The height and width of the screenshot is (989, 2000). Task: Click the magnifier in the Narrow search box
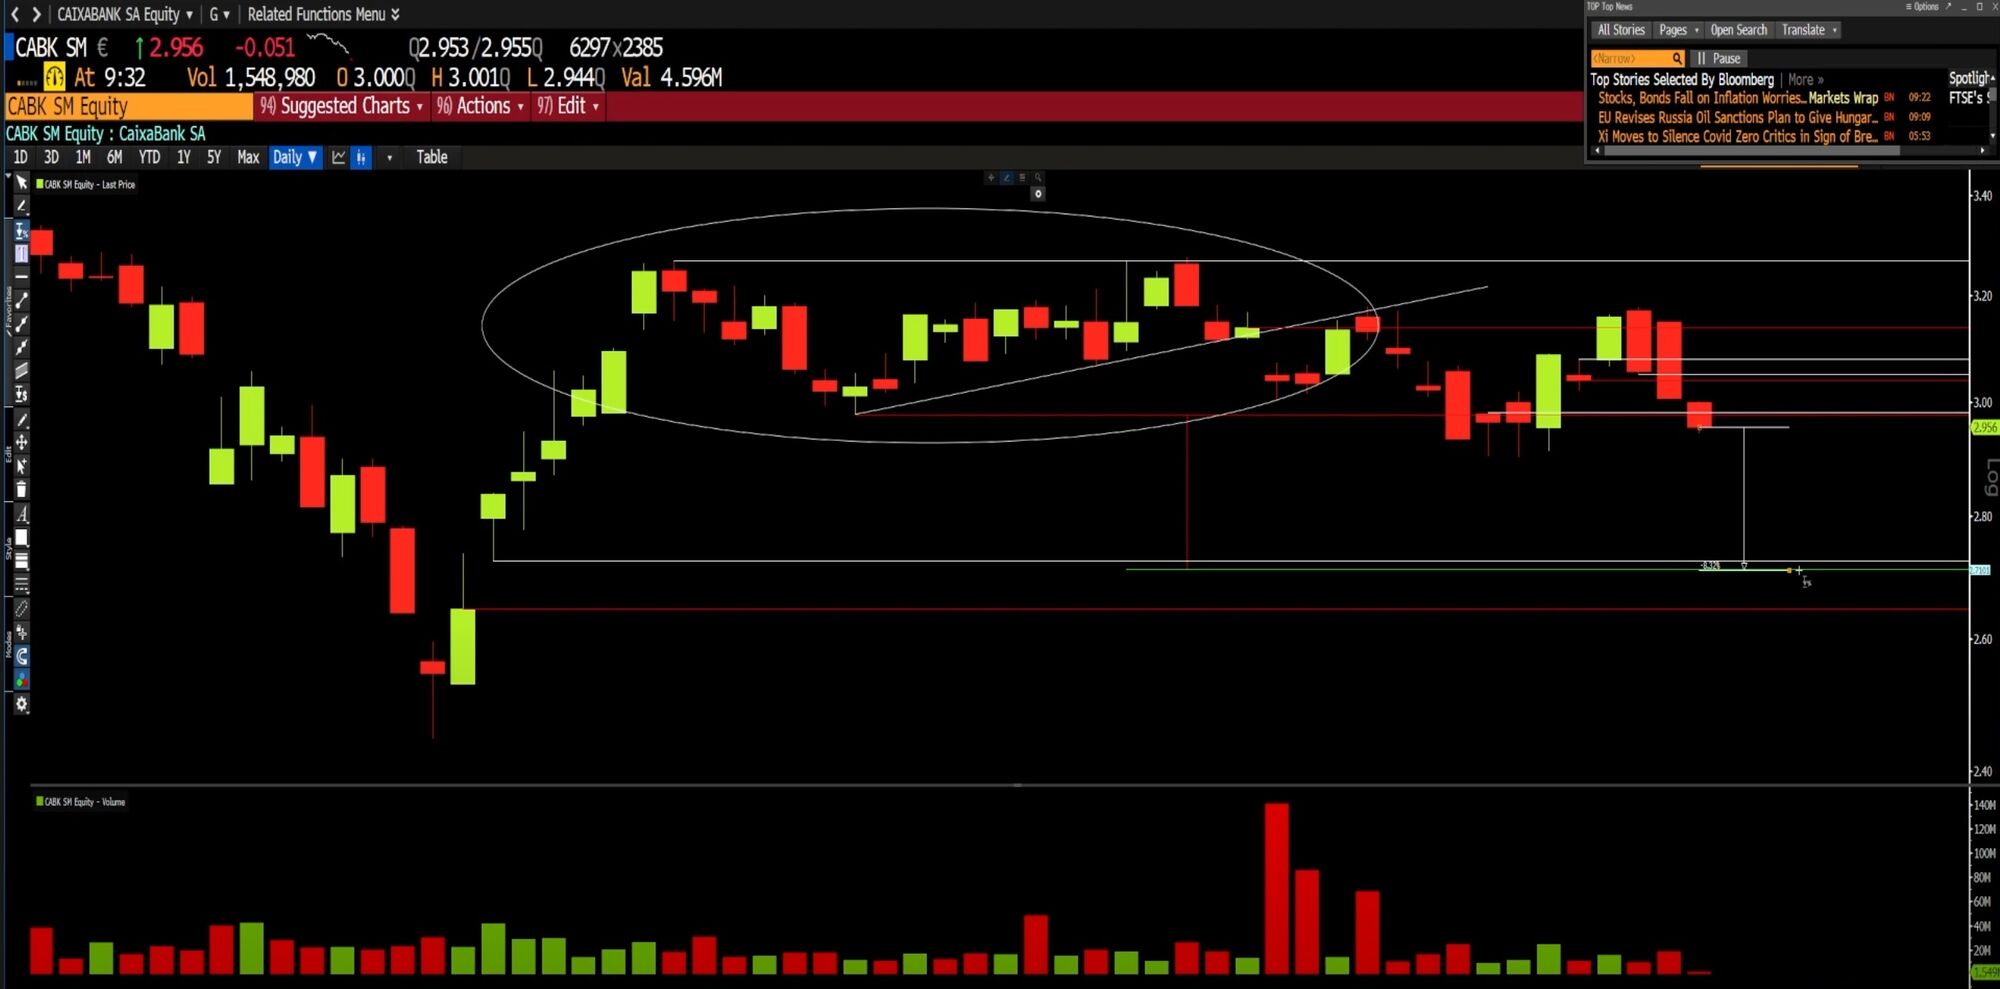pos(1677,58)
